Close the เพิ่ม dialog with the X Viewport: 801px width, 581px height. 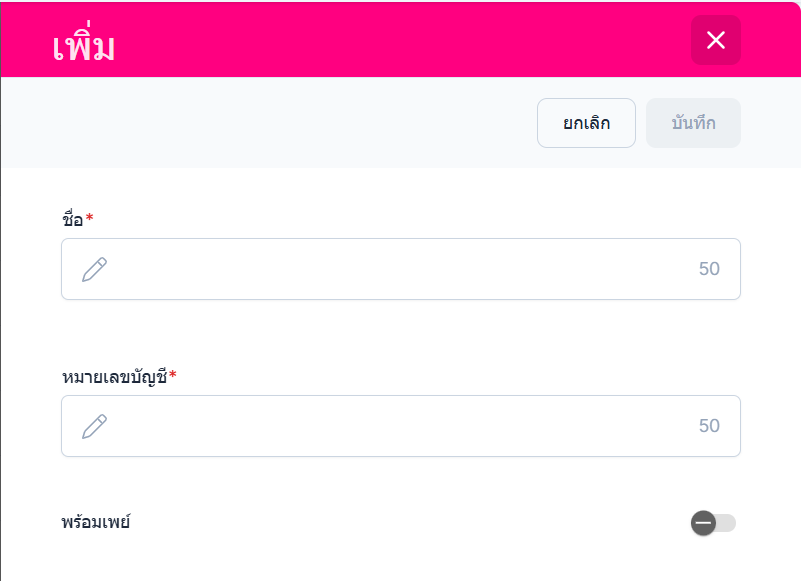point(715,40)
